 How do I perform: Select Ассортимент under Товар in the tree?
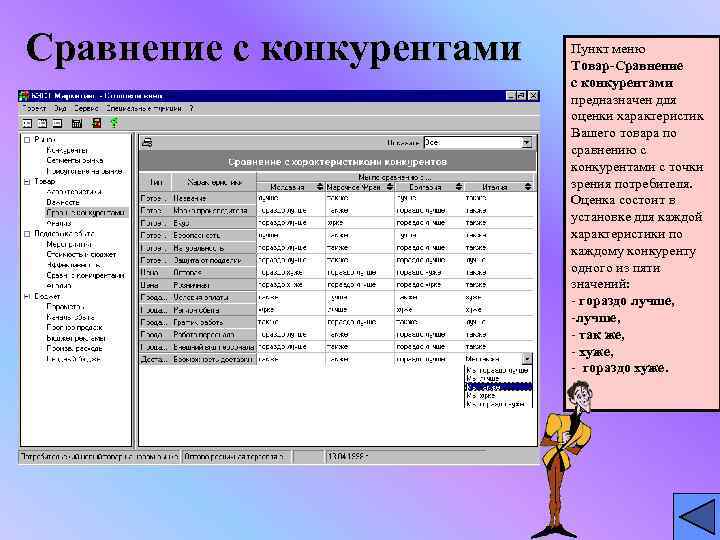(74, 192)
